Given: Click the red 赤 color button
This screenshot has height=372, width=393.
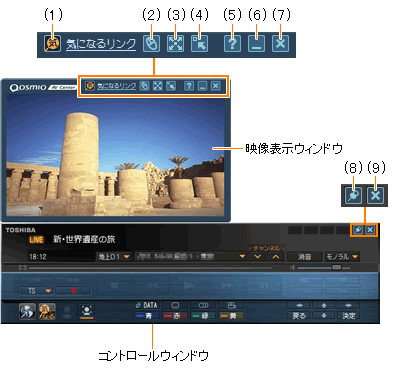Looking at the screenshot, I should (175, 315).
